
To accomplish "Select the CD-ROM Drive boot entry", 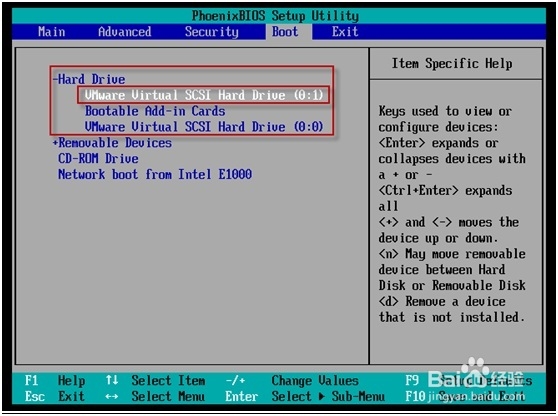I will tap(98, 158).
